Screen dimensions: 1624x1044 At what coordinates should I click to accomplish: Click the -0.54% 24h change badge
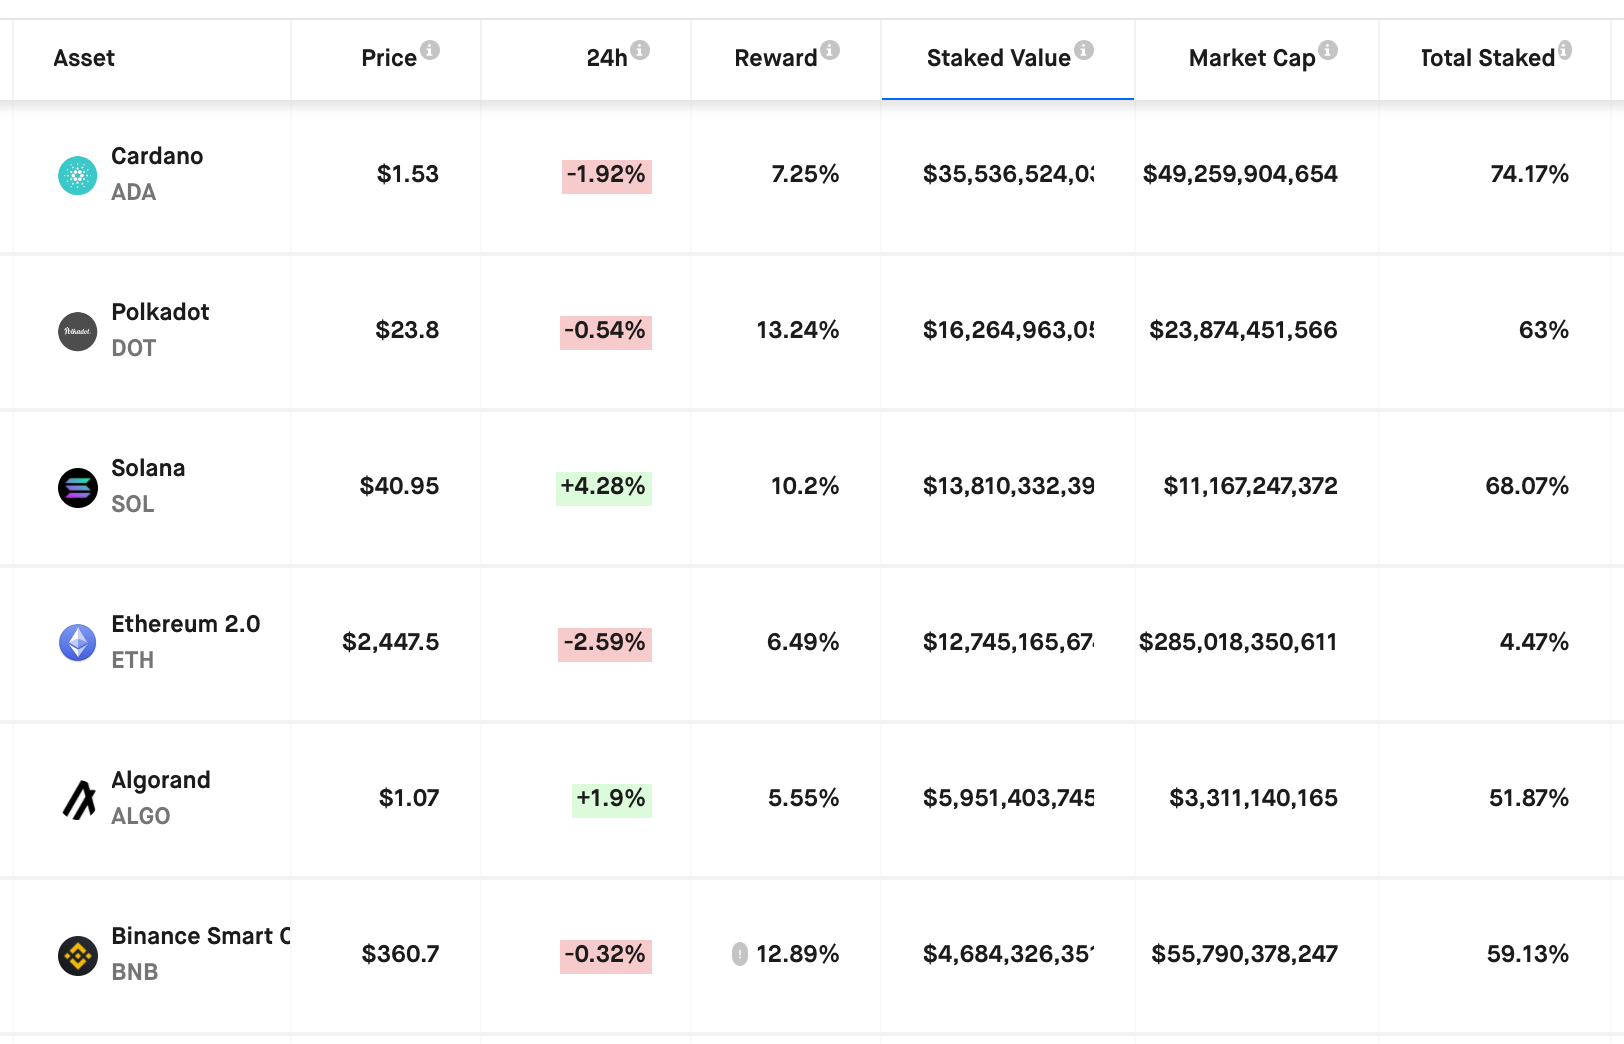pyautogui.click(x=606, y=331)
